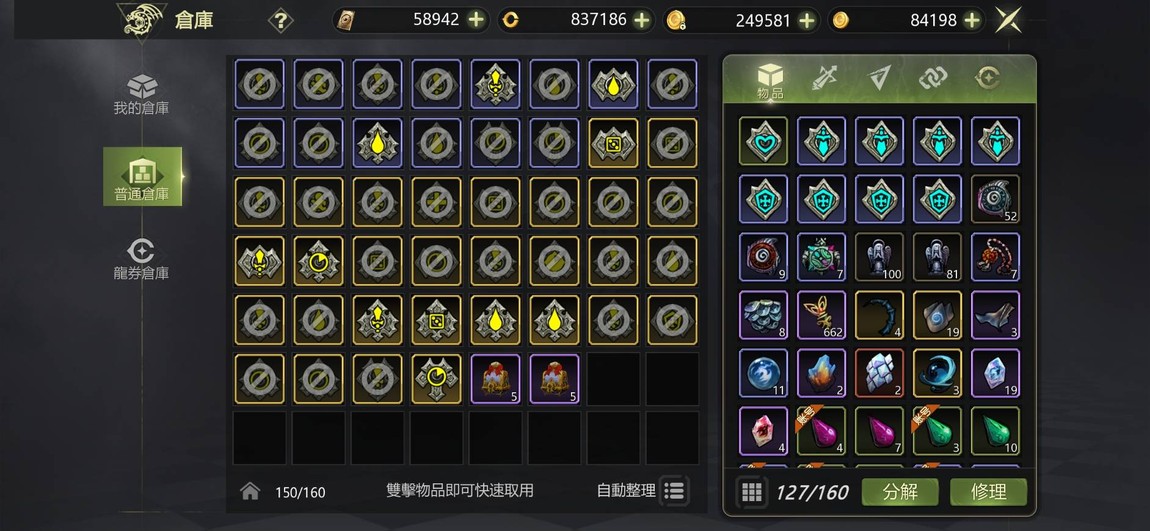
Task: Select the 普通倉庫 tab
Action: (142, 176)
